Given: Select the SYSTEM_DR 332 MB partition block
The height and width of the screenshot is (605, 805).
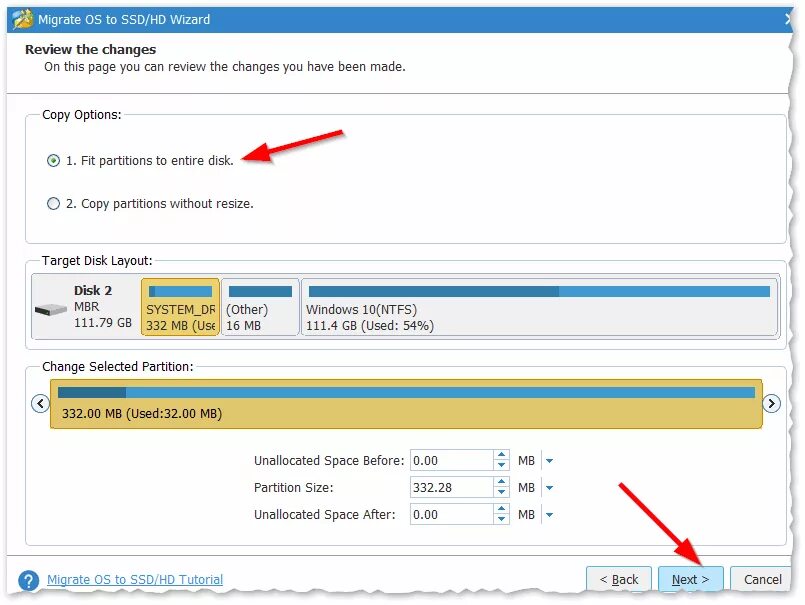Looking at the screenshot, I should click(180, 307).
